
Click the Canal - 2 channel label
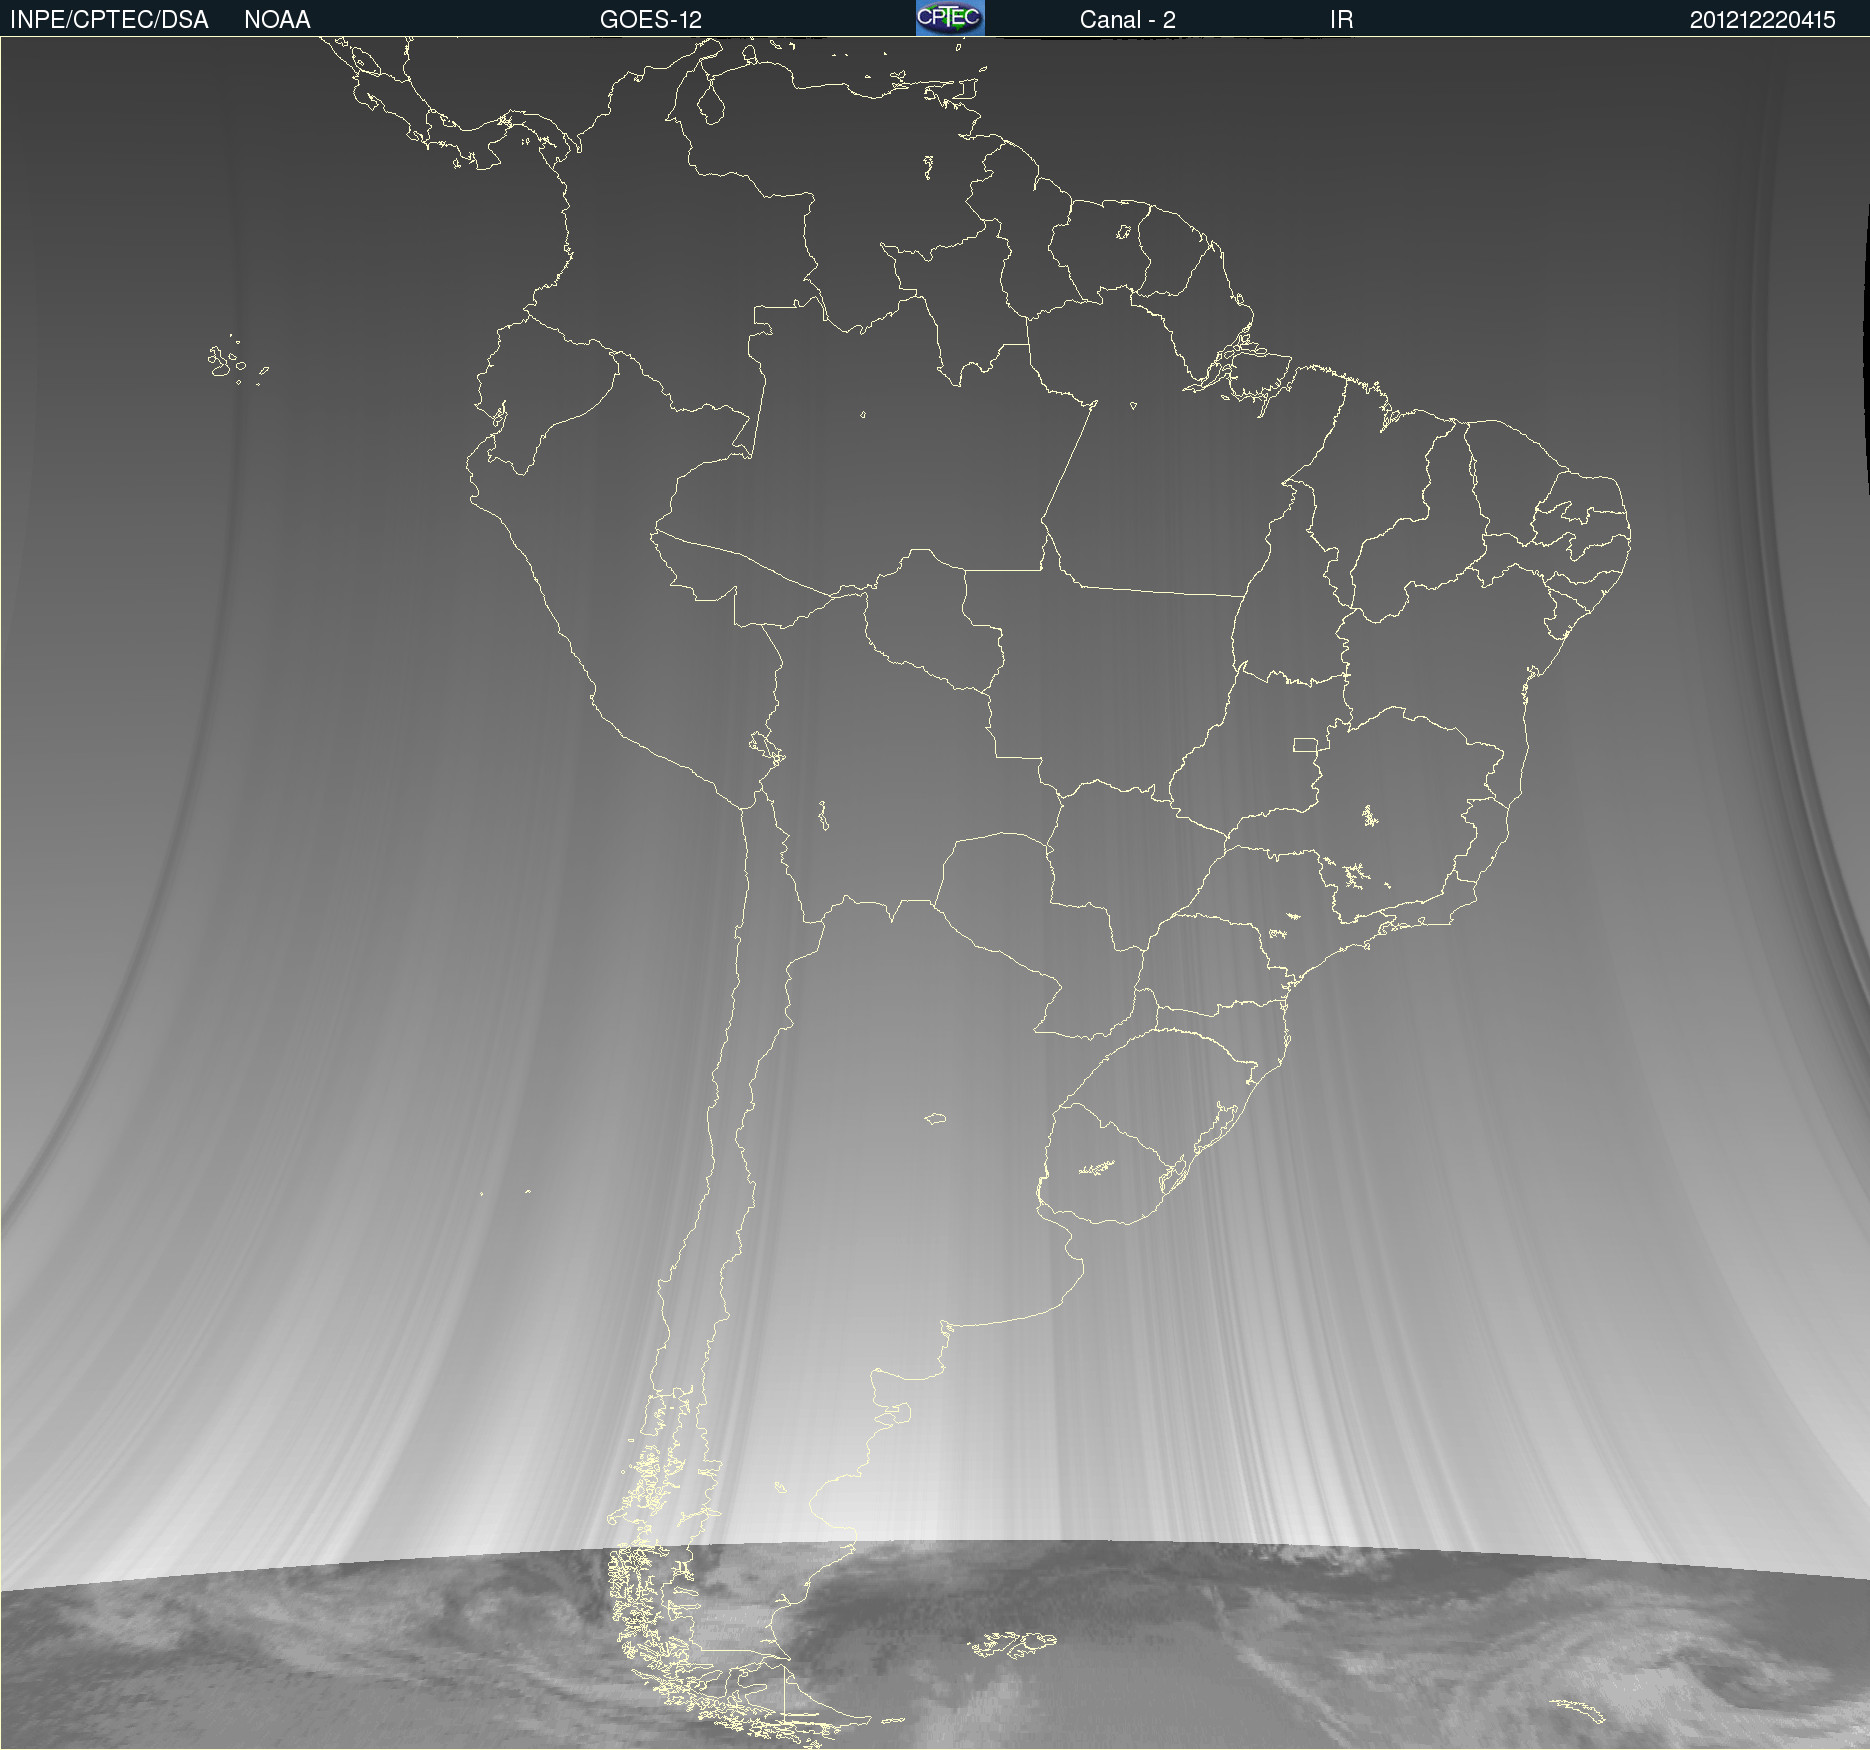click(1127, 20)
